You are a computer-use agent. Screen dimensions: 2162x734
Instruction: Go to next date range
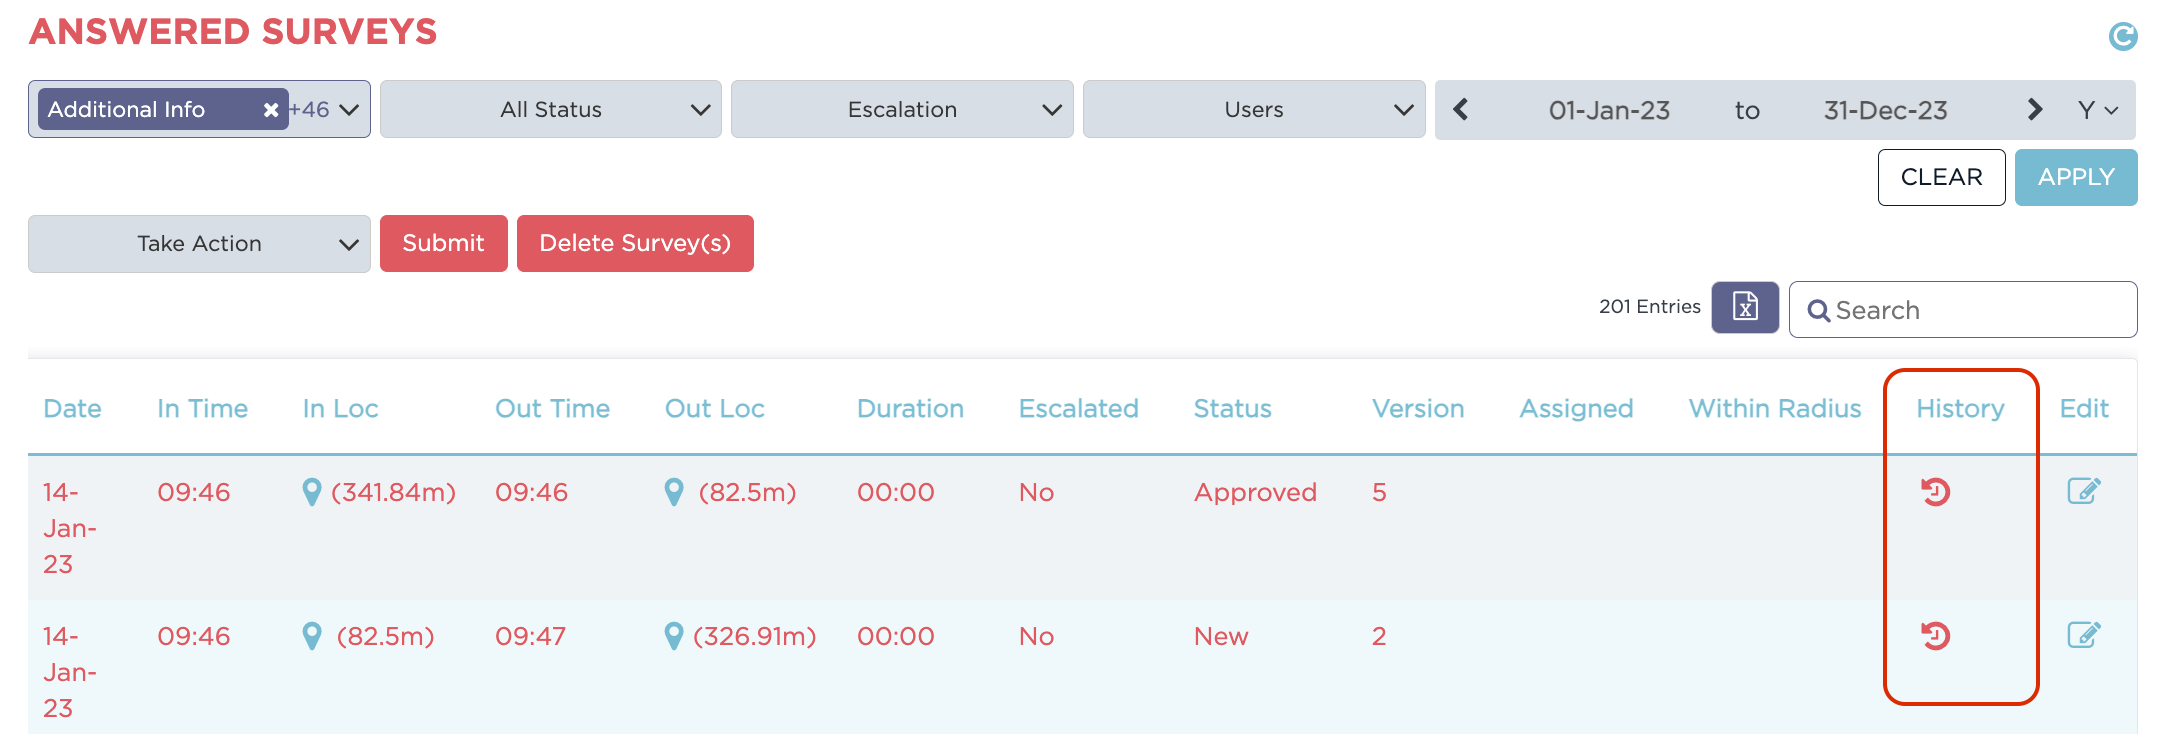coord(2034,109)
